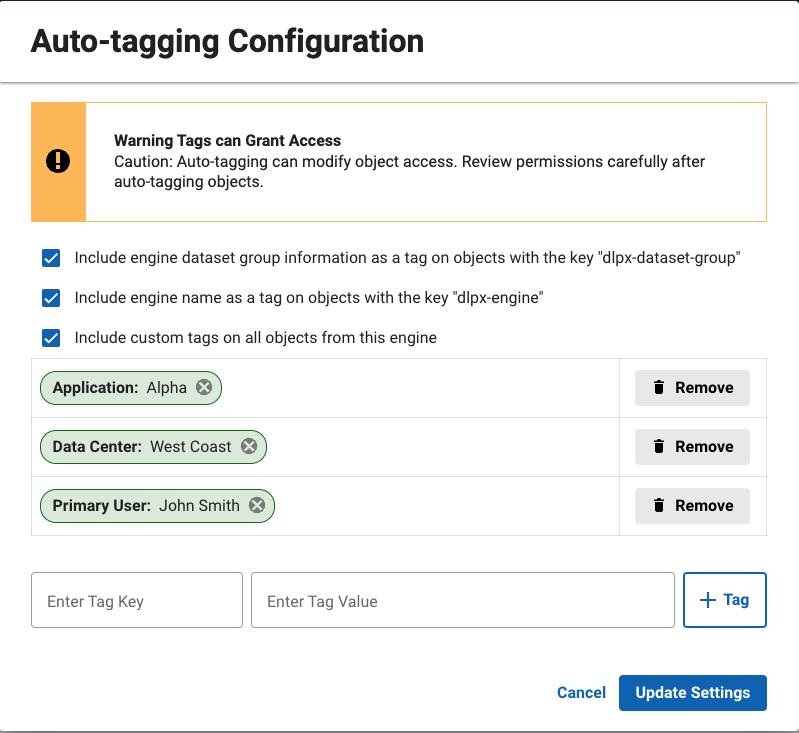Click the trash icon in the Data Center row
Screen dimensions: 799x733
[x=659, y=447]
